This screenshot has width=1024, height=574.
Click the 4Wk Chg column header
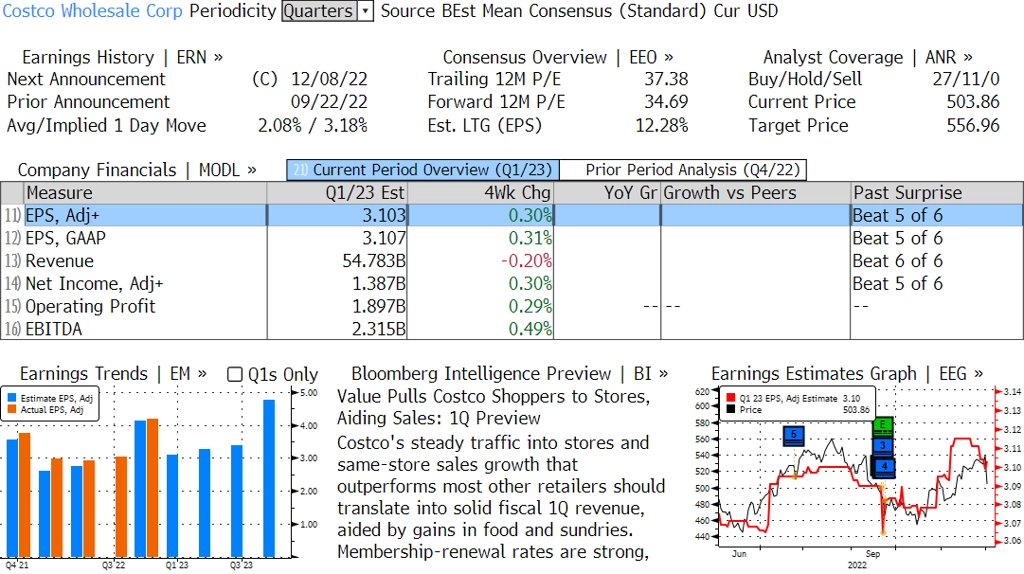481,193
